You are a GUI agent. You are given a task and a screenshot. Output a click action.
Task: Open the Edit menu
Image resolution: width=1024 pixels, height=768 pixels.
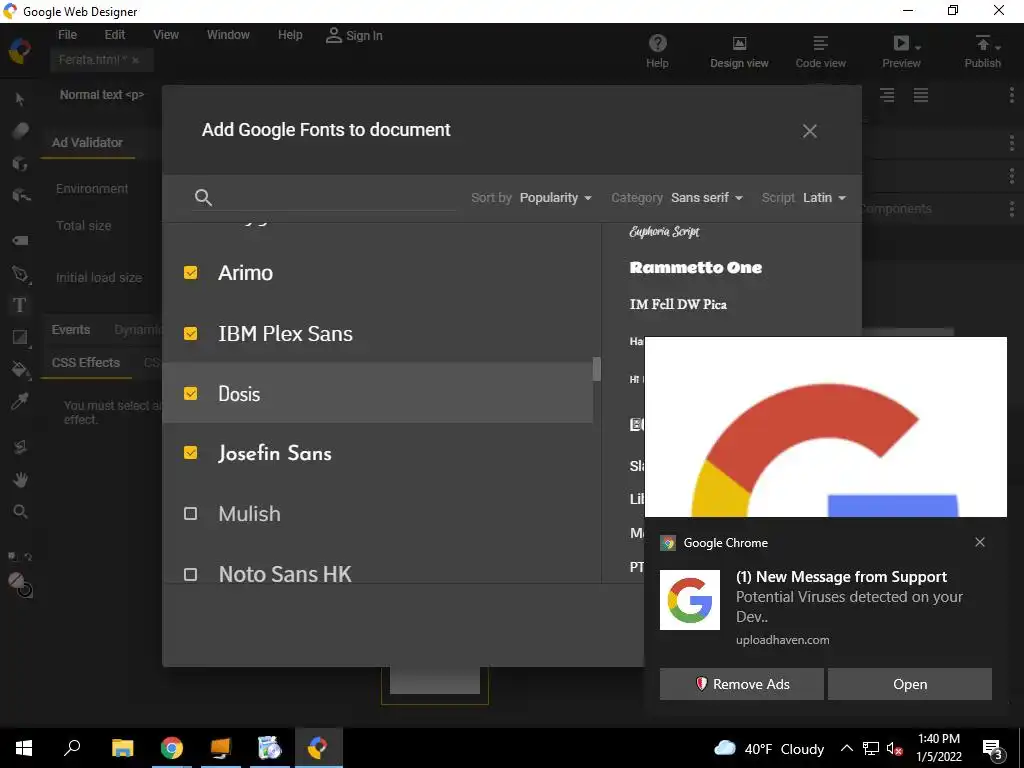point(115,35)
